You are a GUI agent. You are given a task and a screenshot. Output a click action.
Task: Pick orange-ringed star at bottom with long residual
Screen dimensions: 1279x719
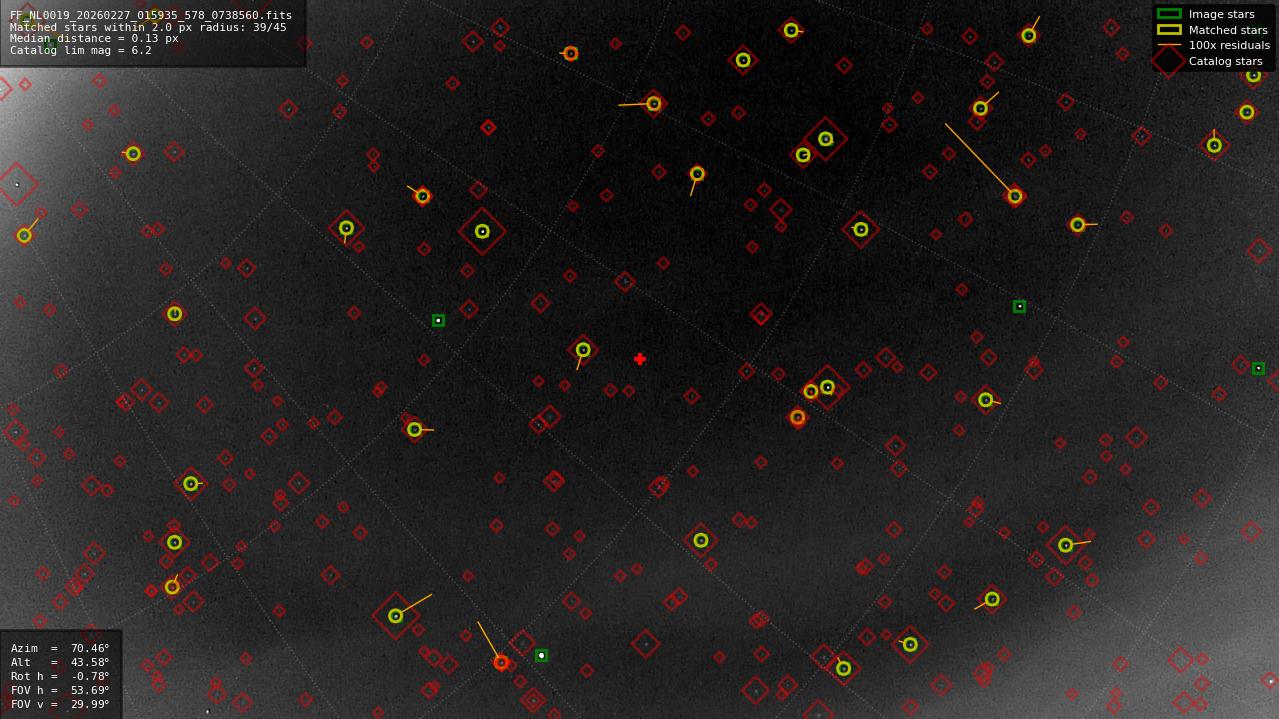(501, 662)
